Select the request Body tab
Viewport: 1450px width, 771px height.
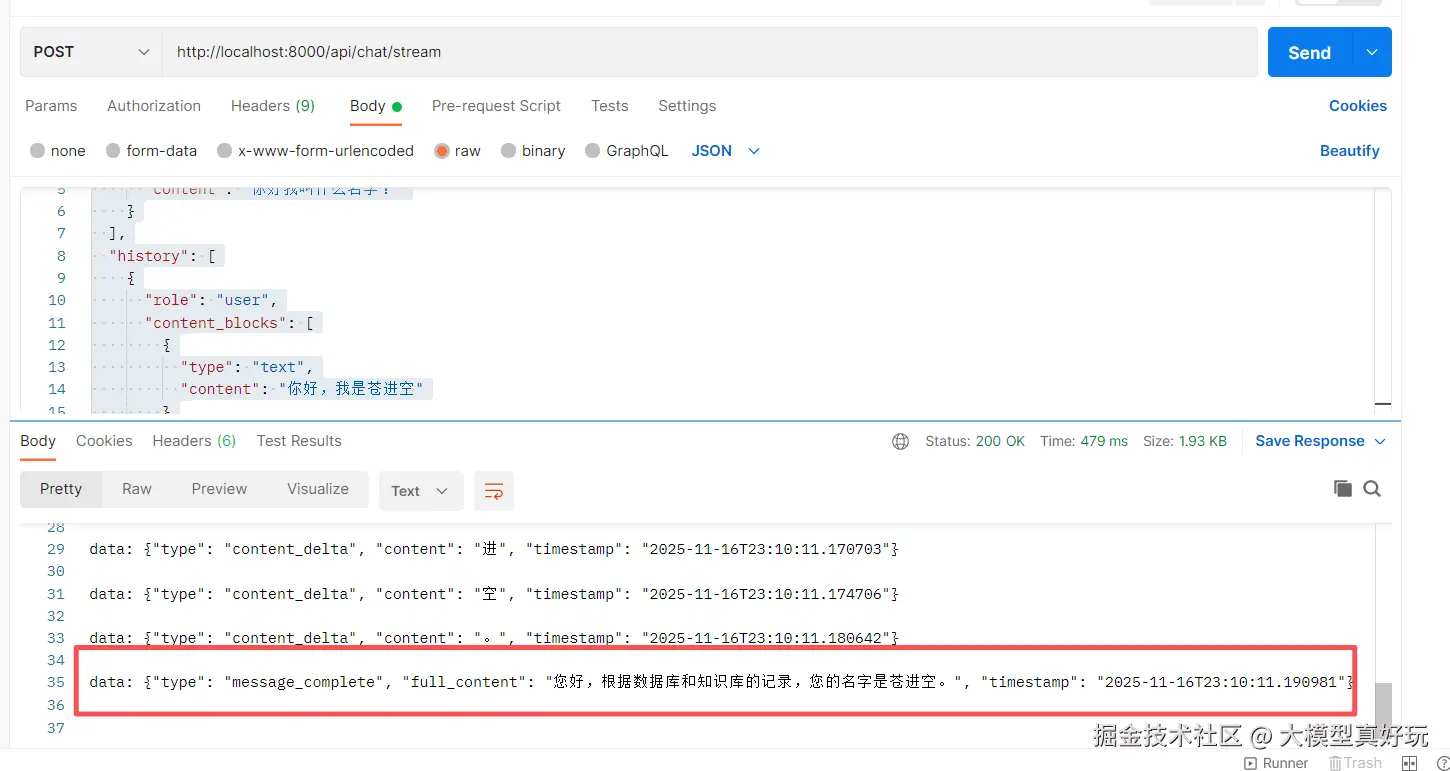375,106
